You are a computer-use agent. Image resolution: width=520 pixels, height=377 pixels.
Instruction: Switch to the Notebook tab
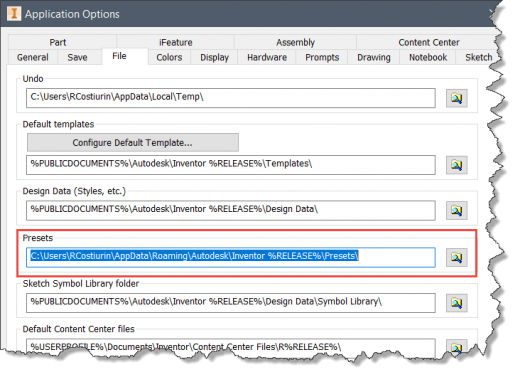point(428,57)
